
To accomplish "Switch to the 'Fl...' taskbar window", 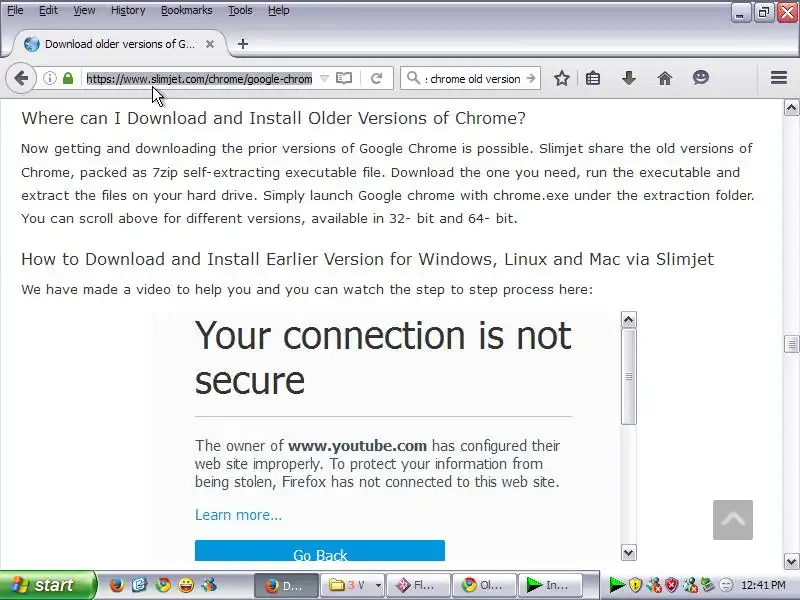I will pyautogui.click(x=418, y=585).
